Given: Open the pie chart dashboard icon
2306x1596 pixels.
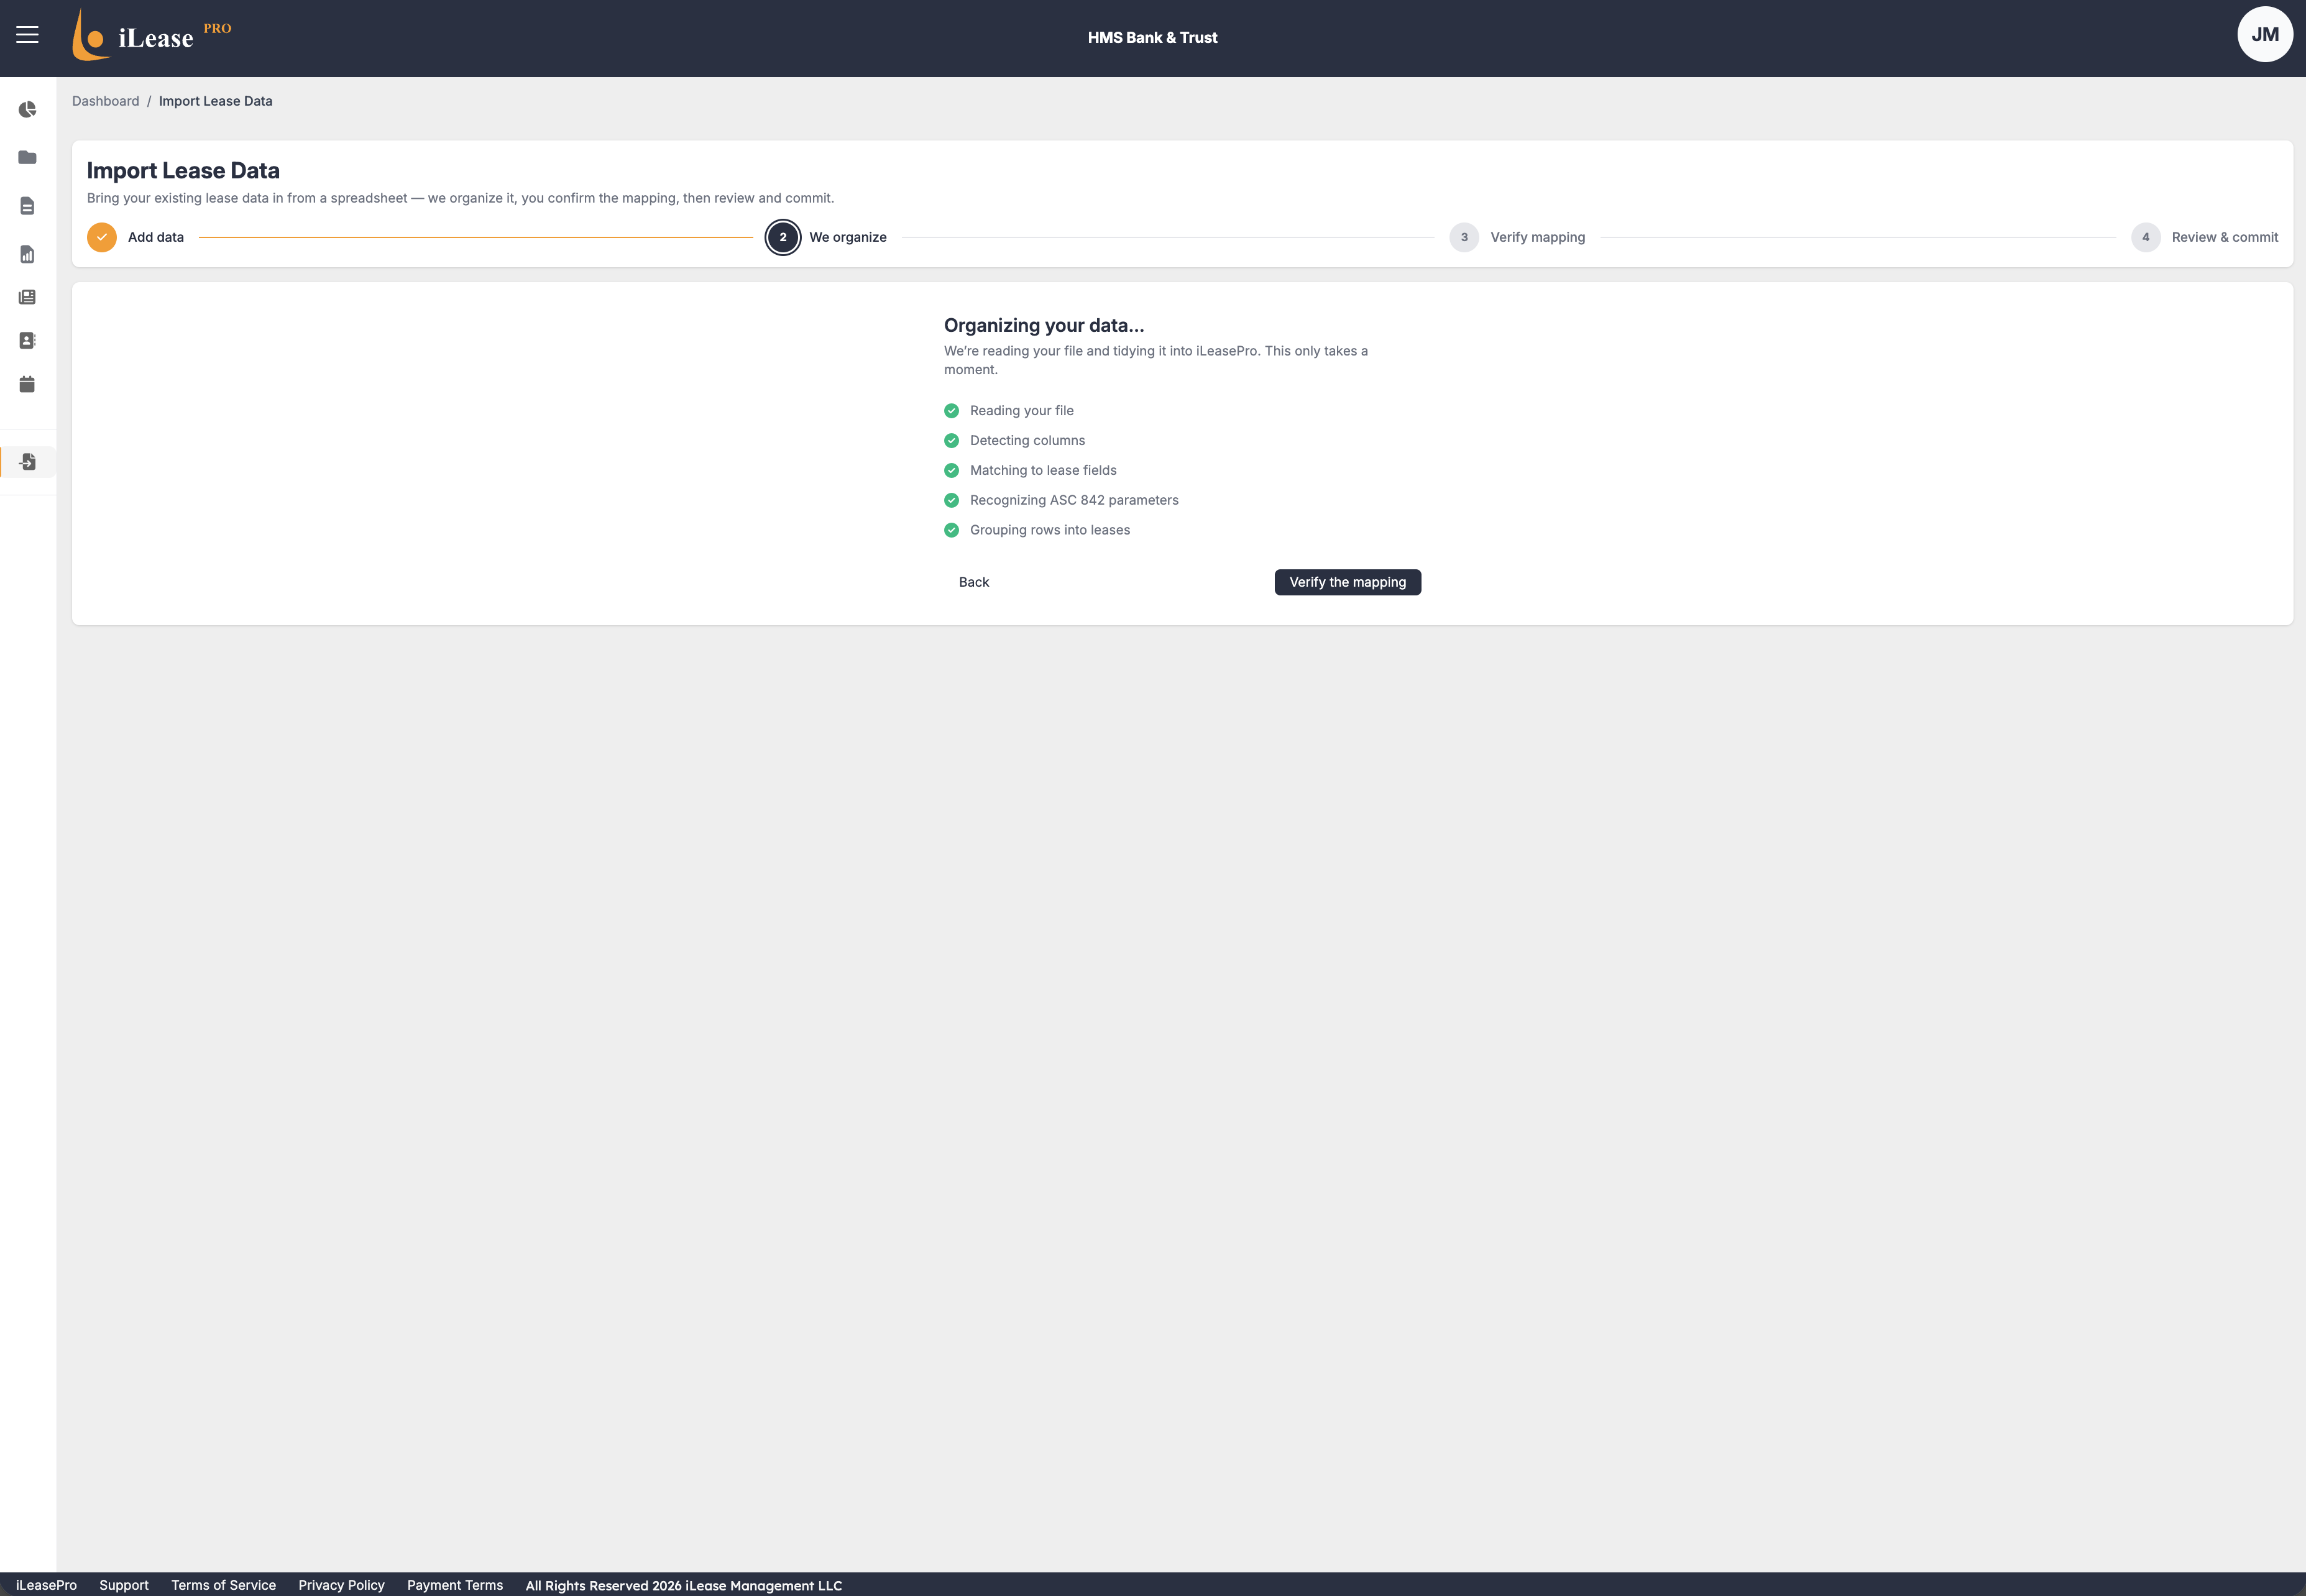Looking at the screenshot, I should pos(27,109).
